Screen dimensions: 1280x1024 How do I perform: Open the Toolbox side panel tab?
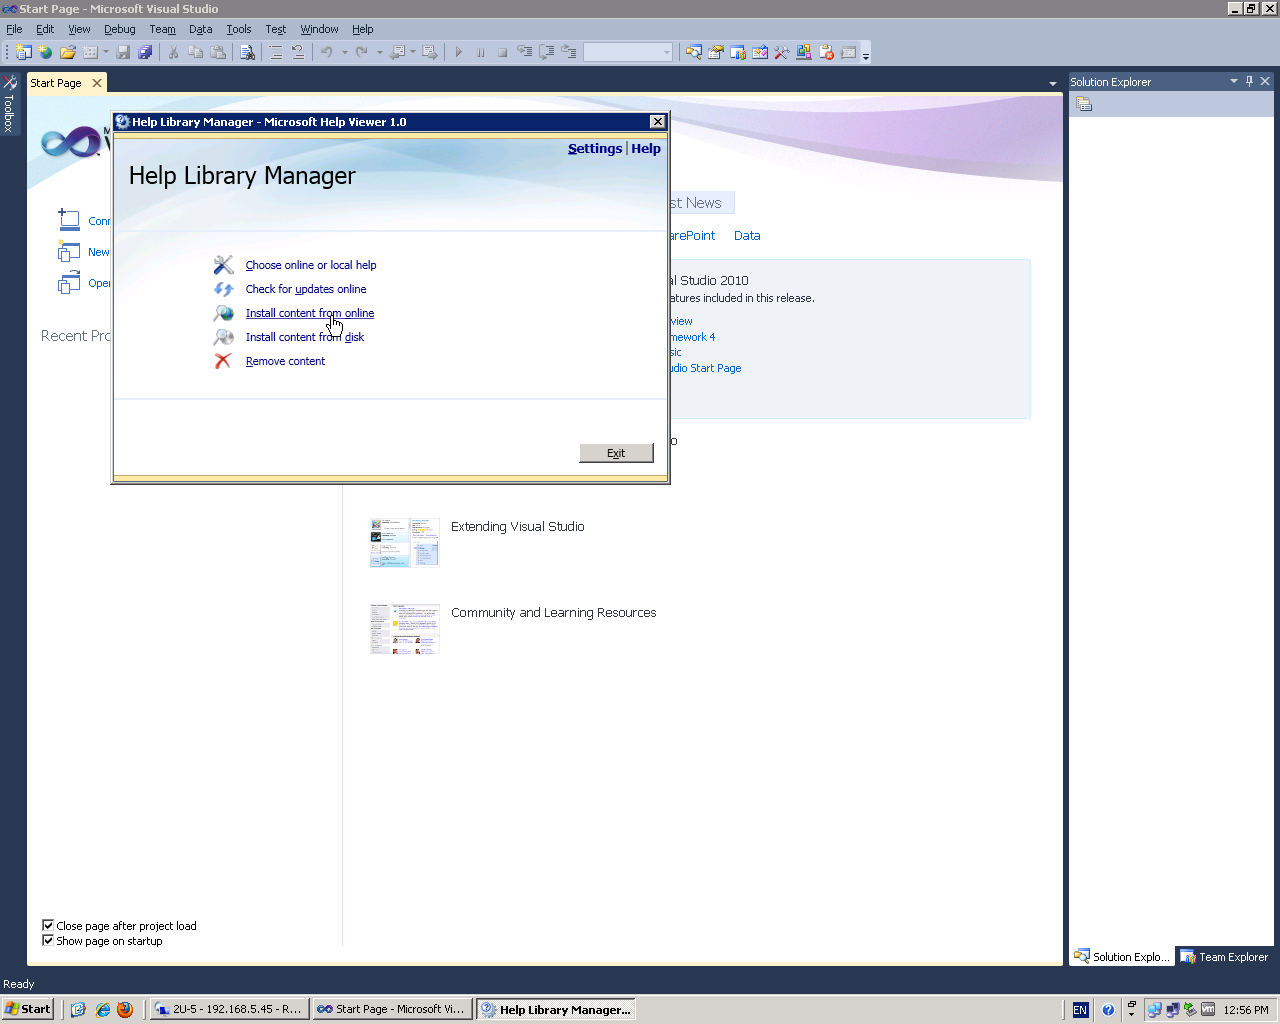(x=9, y=104)
